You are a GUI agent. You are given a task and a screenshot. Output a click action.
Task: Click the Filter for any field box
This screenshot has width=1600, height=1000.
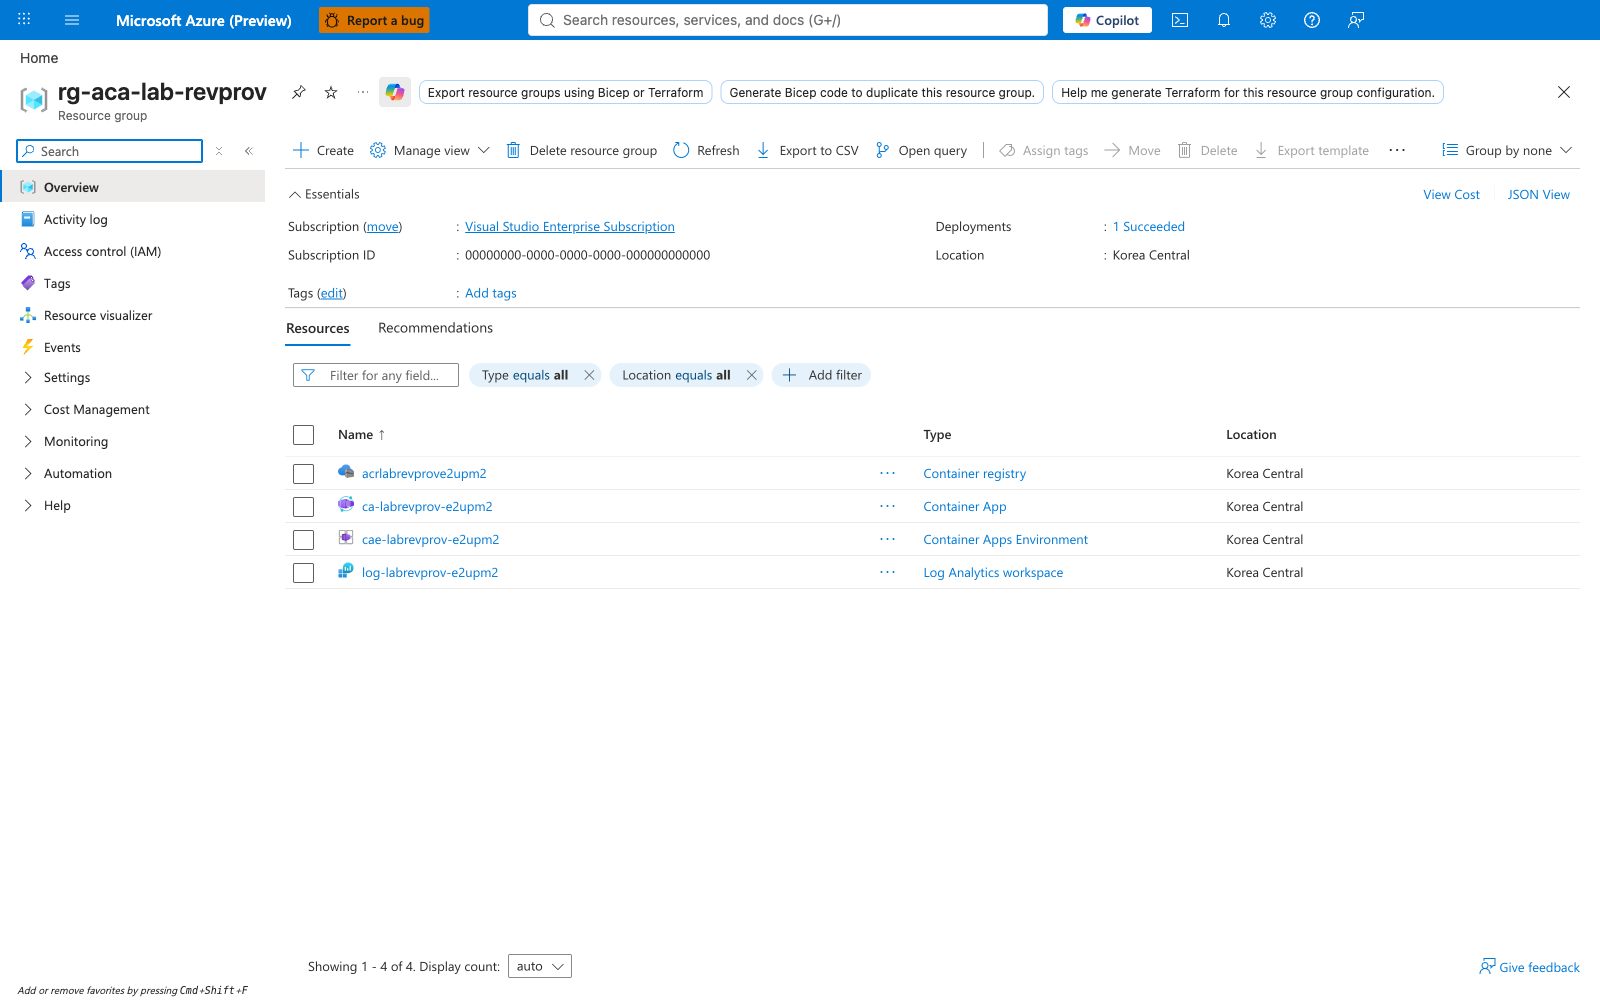tap(376, 375)
